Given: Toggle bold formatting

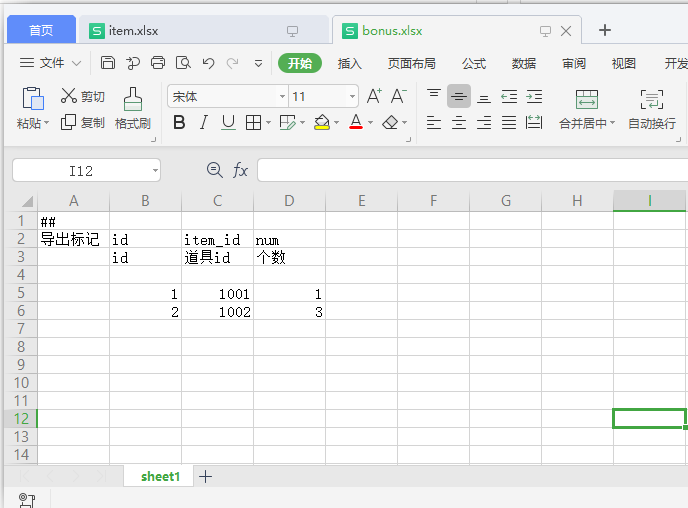Looking at the screenshot, I should pos(179,123).
